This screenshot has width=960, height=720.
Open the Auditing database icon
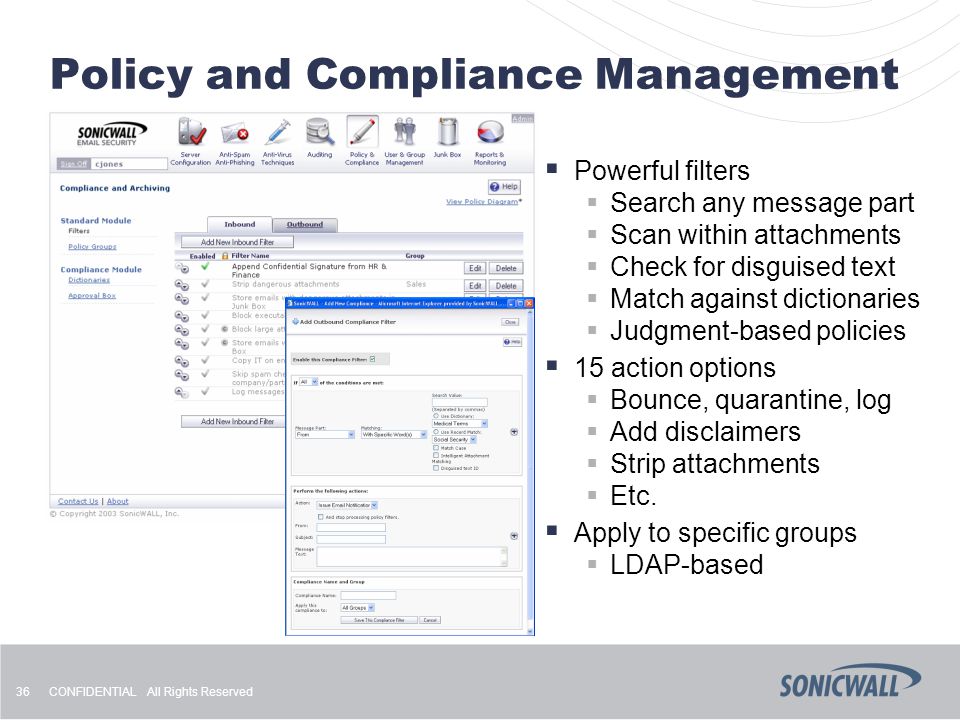point(320,132)
